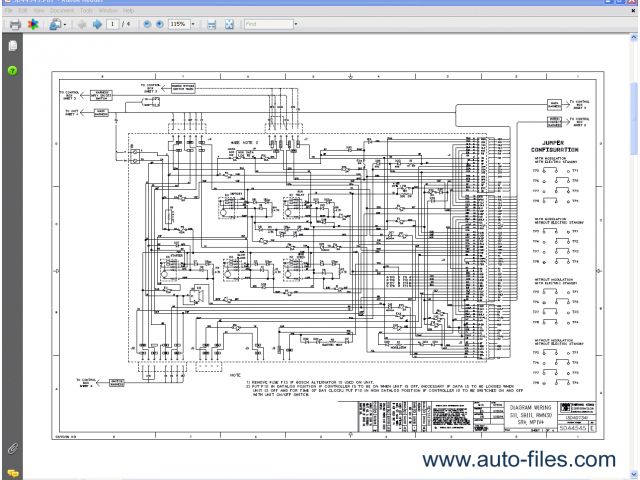The height and width of the screenshot is (480, 640).
Task: Click the vertical scrollbar down arrow
Action: [x=634, y=474]
